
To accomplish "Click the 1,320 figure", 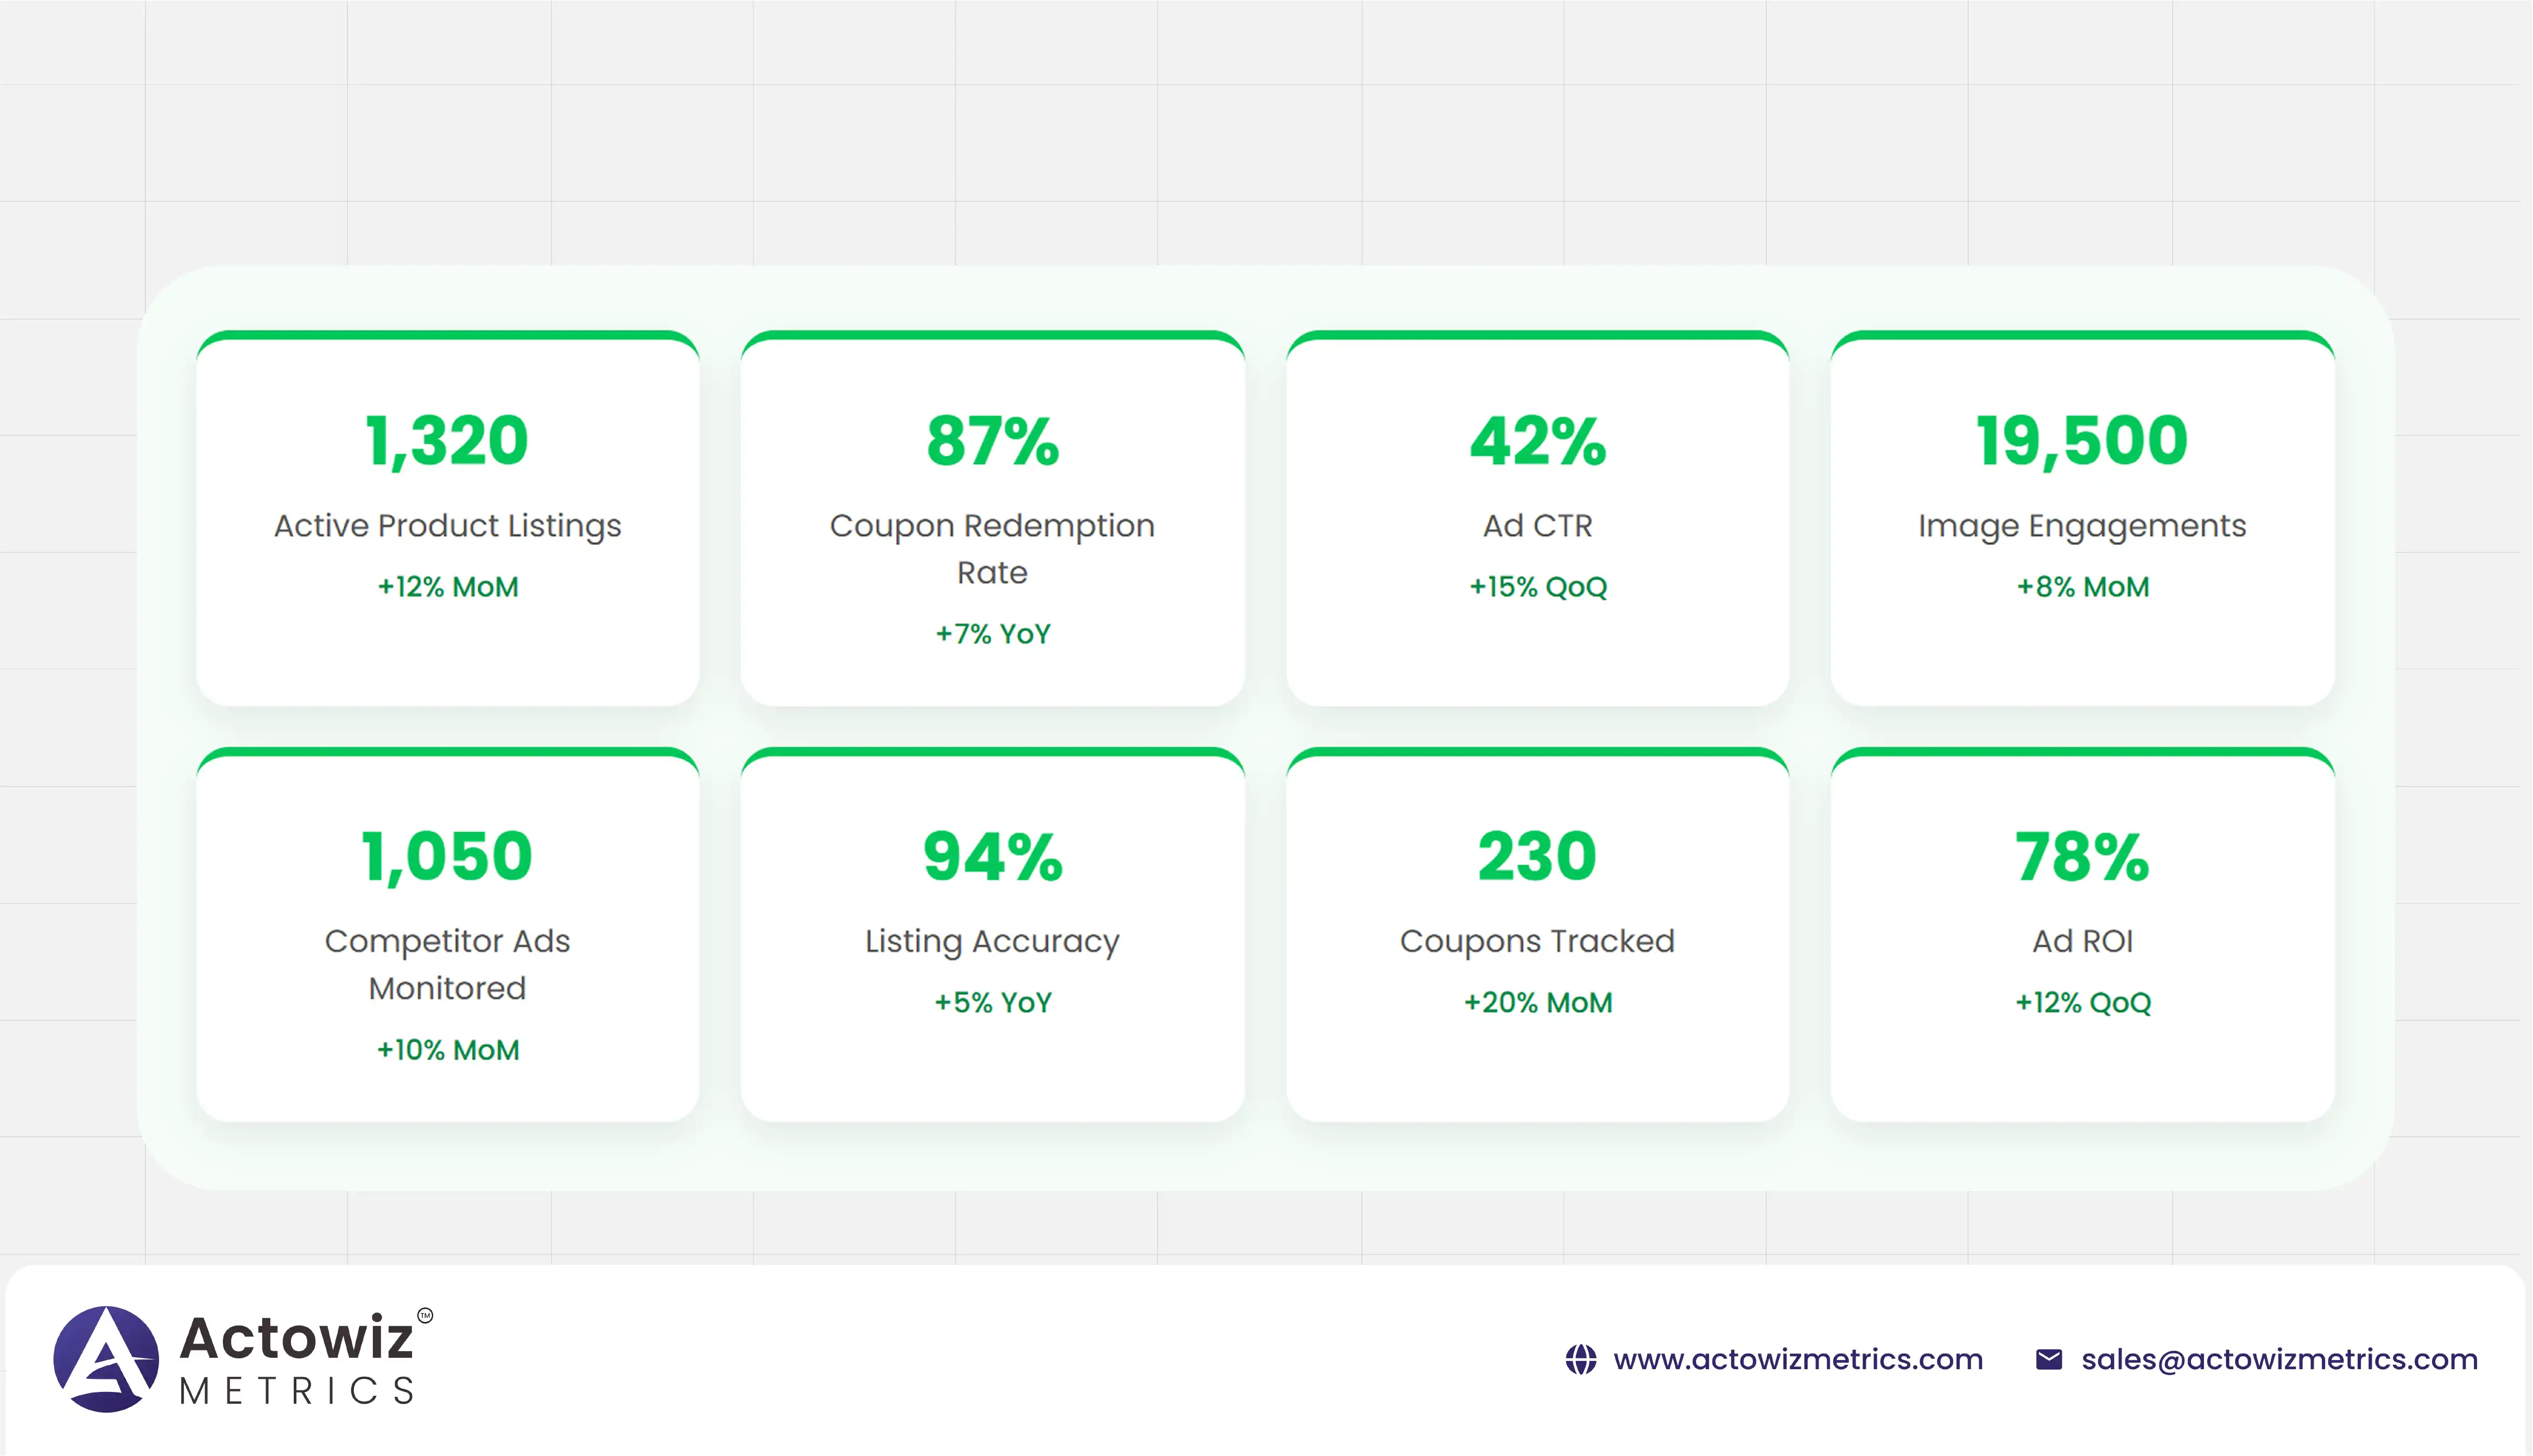I will tap(447, 441).
